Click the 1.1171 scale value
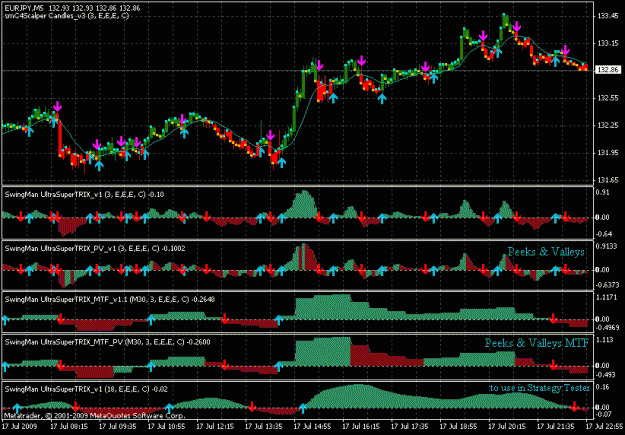Screen dimensions: 625x435 coord(606,297)
